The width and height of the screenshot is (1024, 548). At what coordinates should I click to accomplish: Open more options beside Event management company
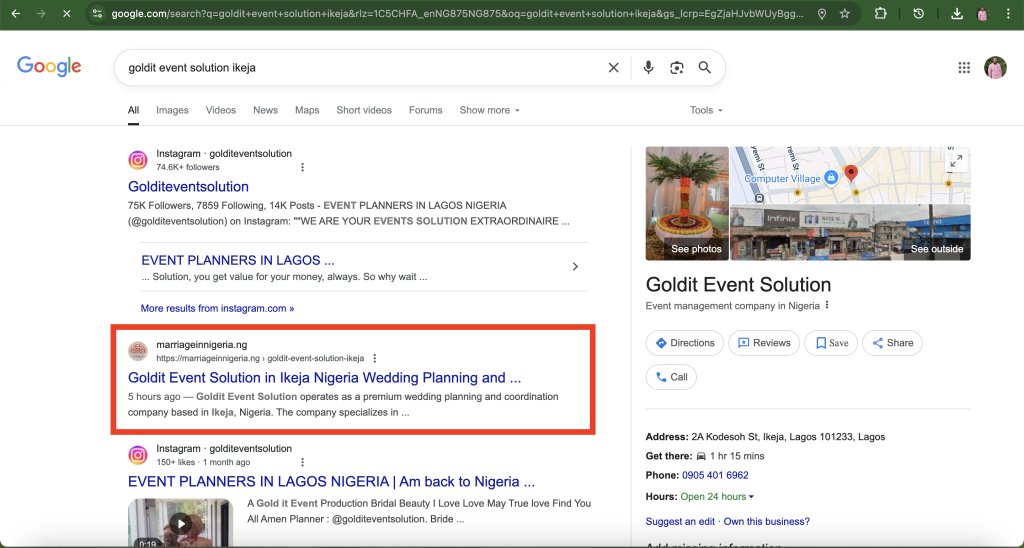tap(827, 305)
